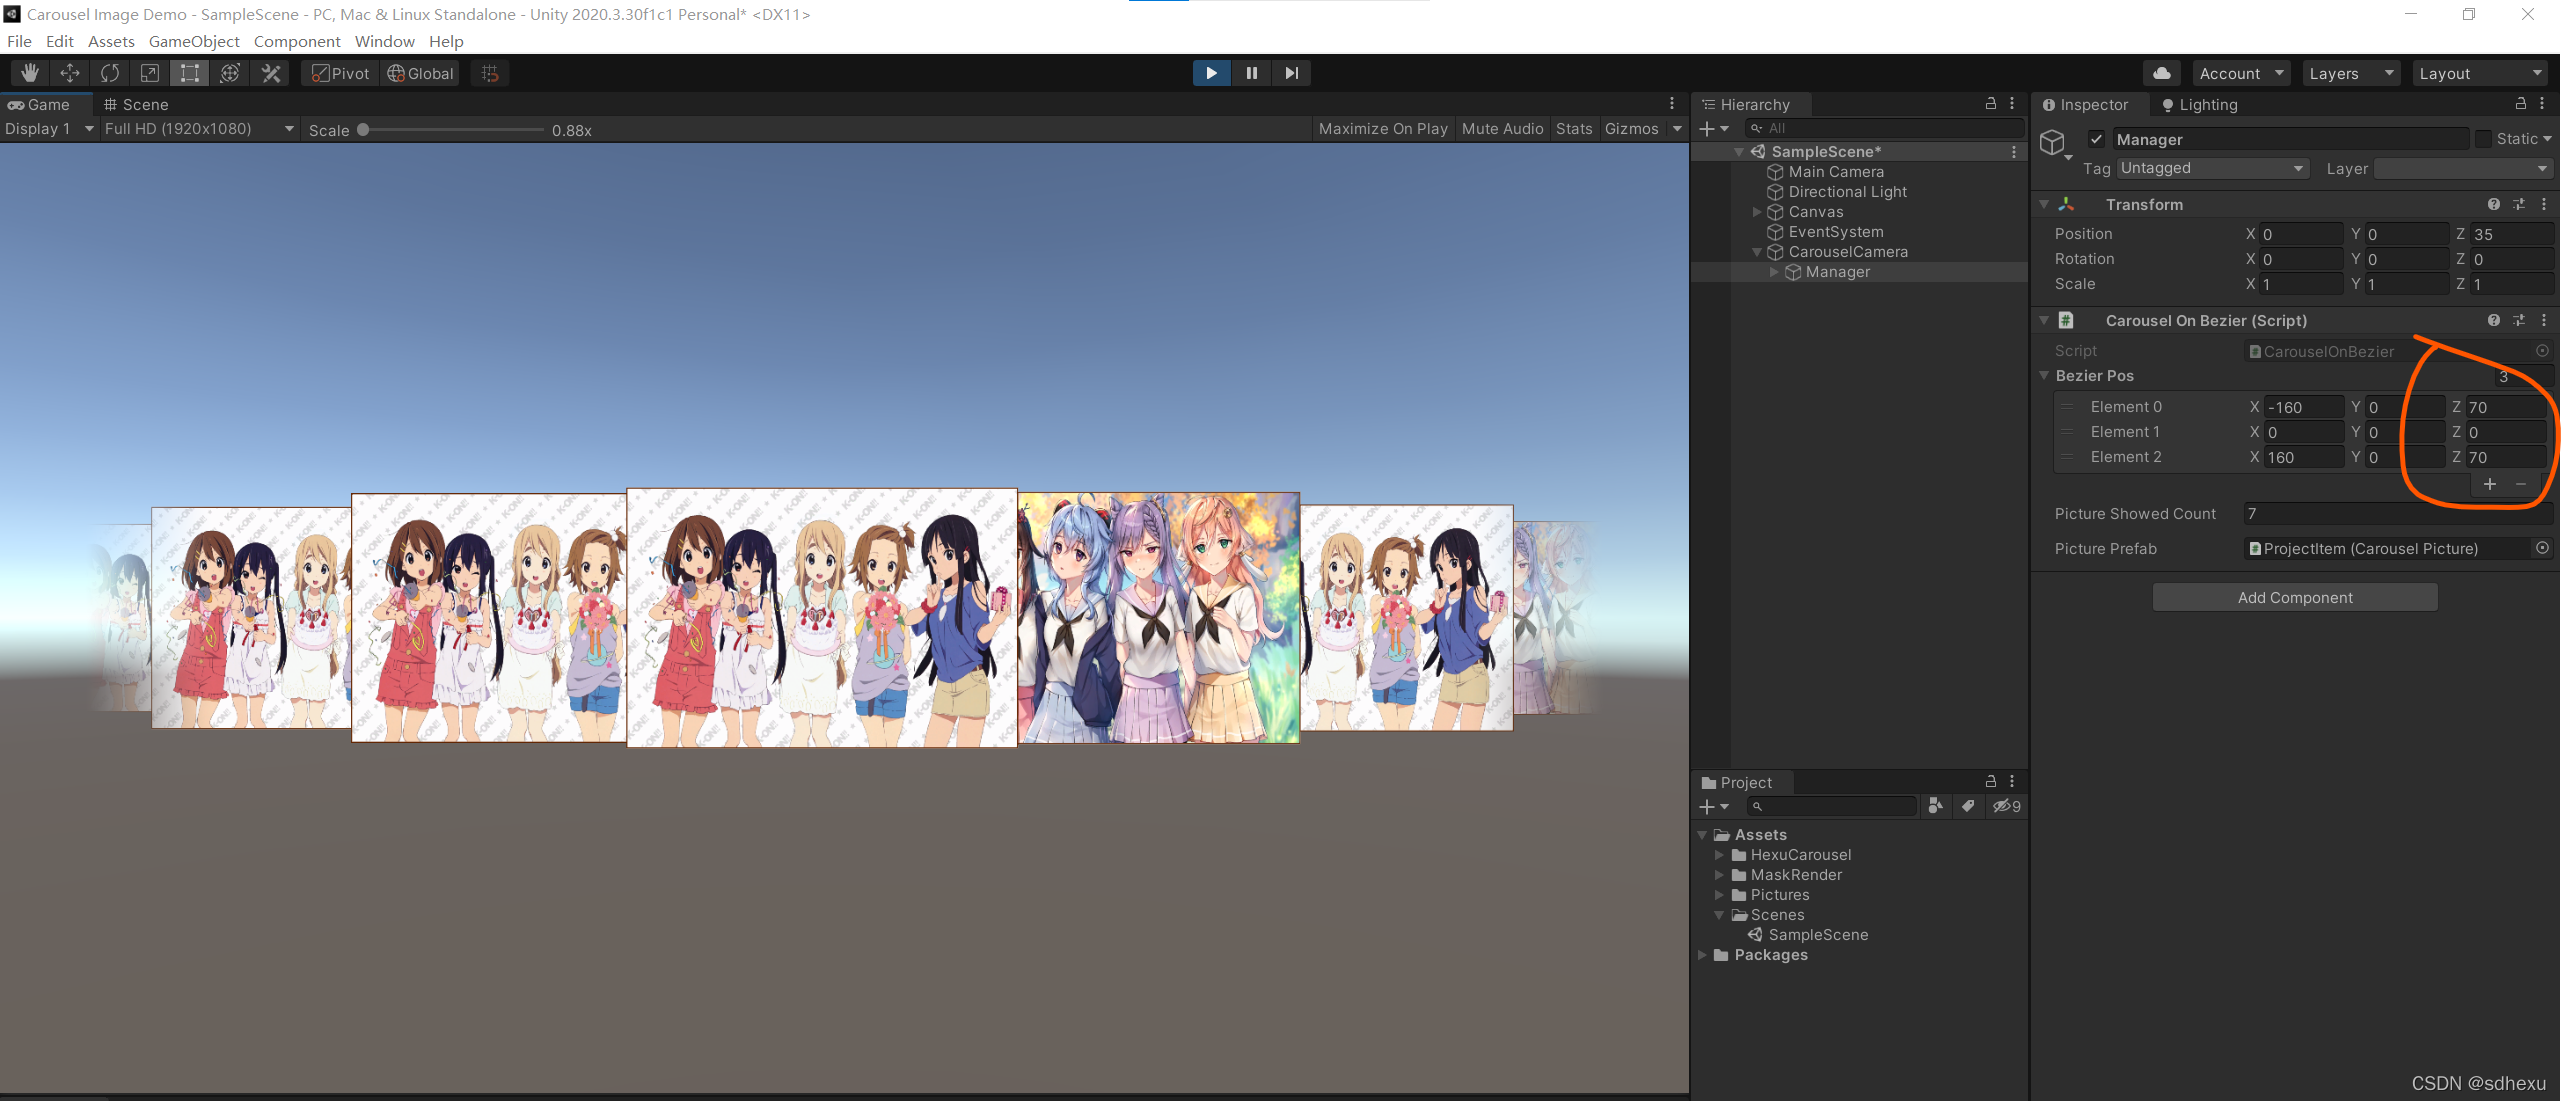This screenshot has width=2562, height=1101.
Task: Select the Rotate tool
Action: coord(110,73)
